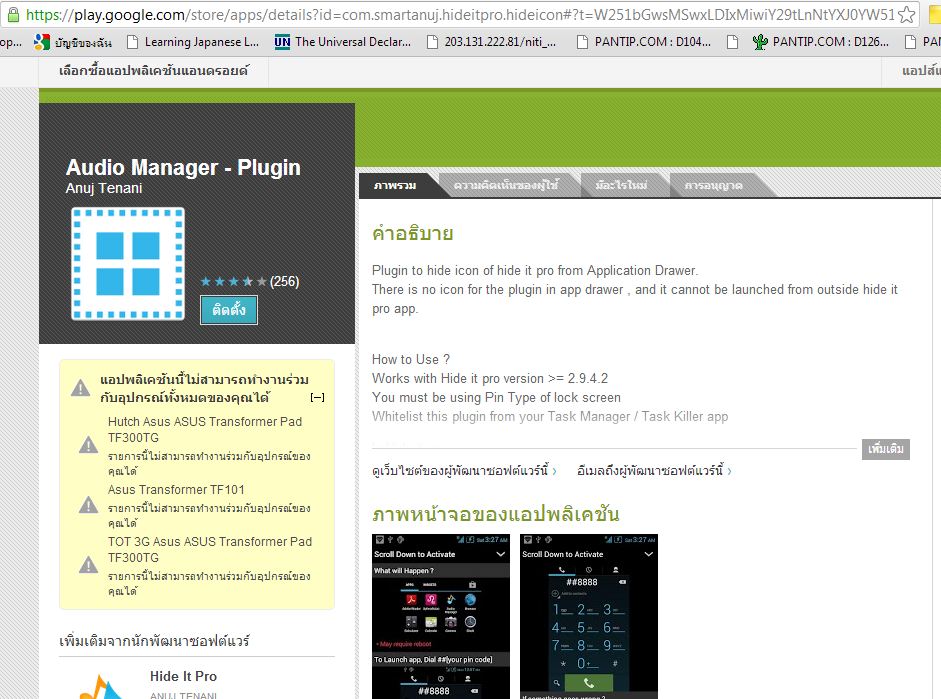The height and width of the screenshot is (699, 941).
Task: Switch to the มีอะไรใหม่ what's new tab
Action: pyautogui.click(x=622, y=185)
